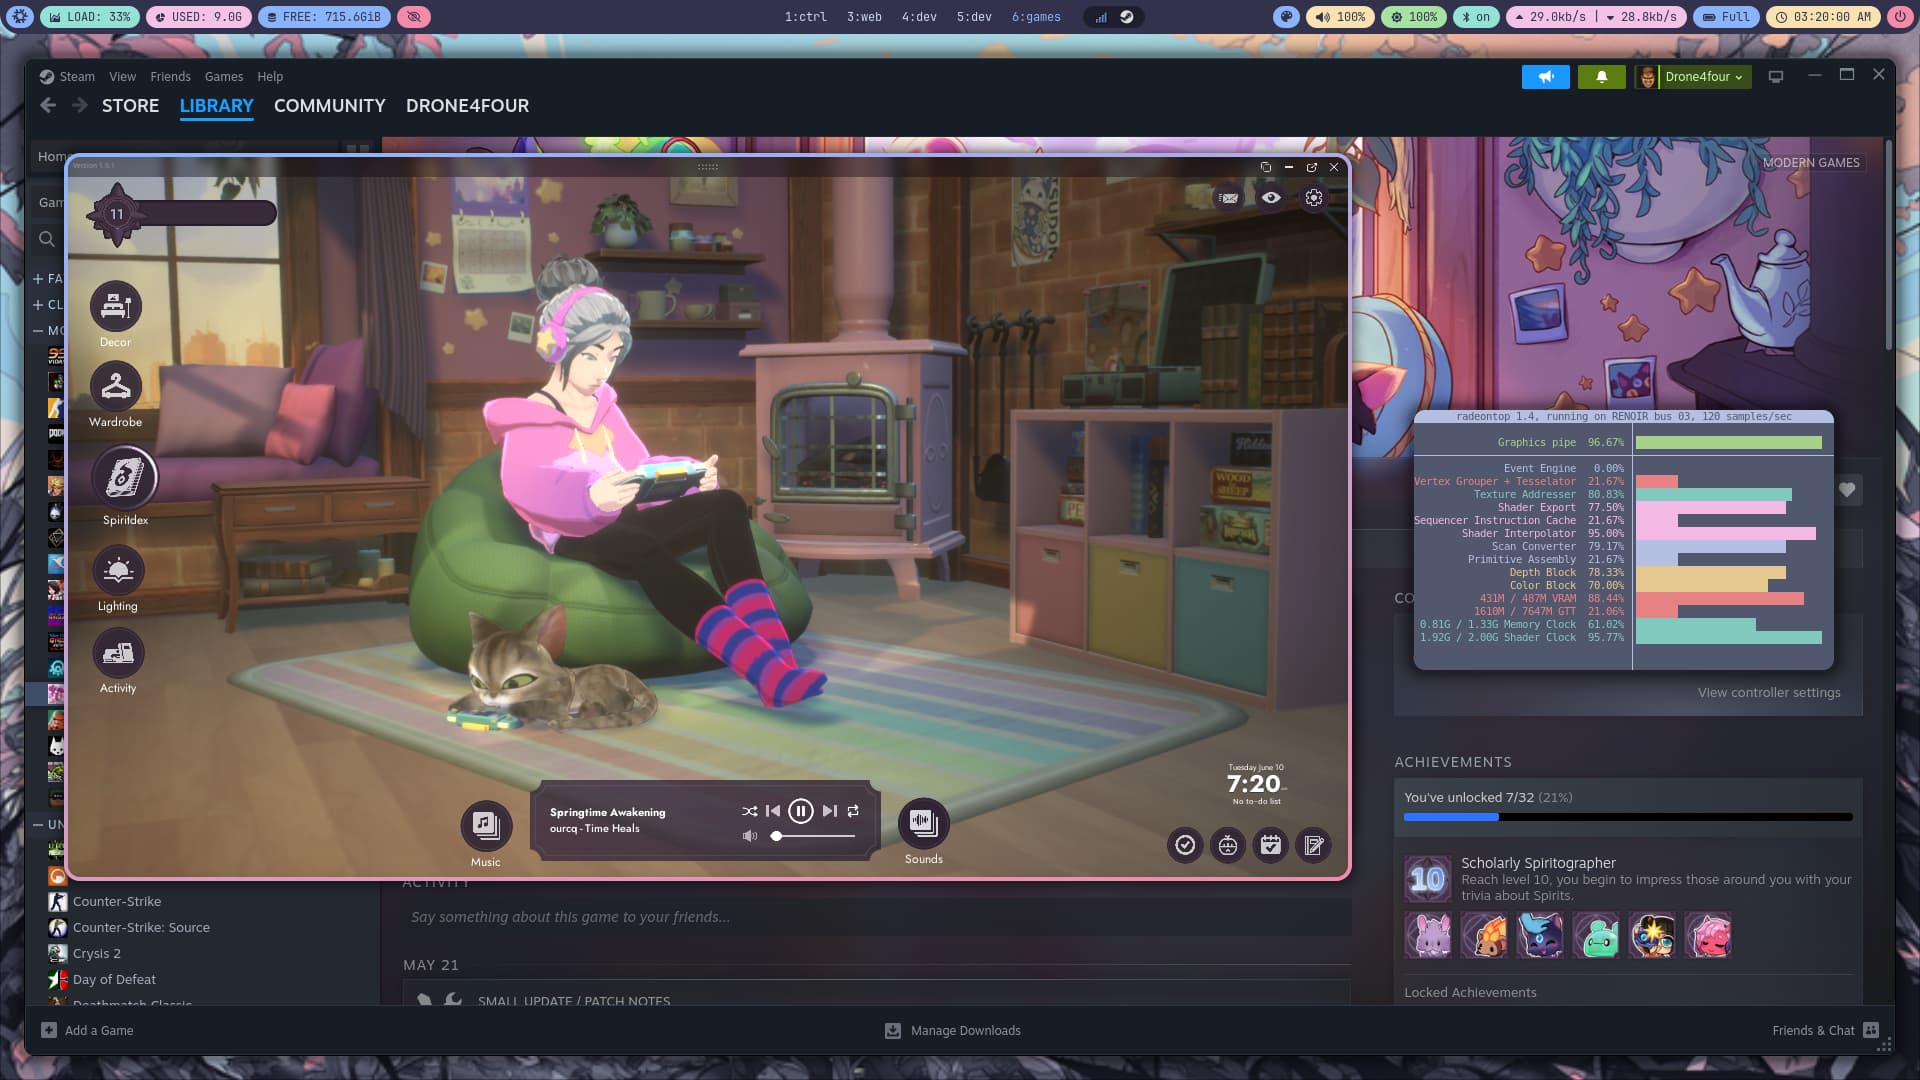Mute the music speaker icon
Viewport: 1920px width, 1080px height.
[750, 836]
